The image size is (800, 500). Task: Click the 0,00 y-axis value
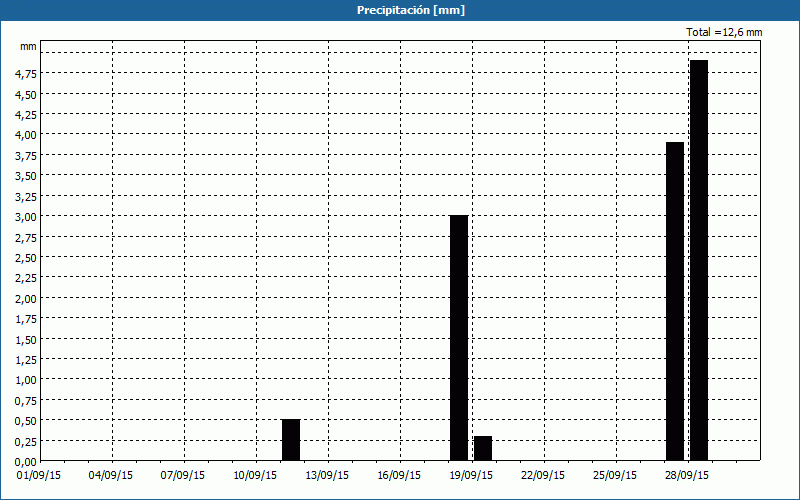(x=26, y=462)
